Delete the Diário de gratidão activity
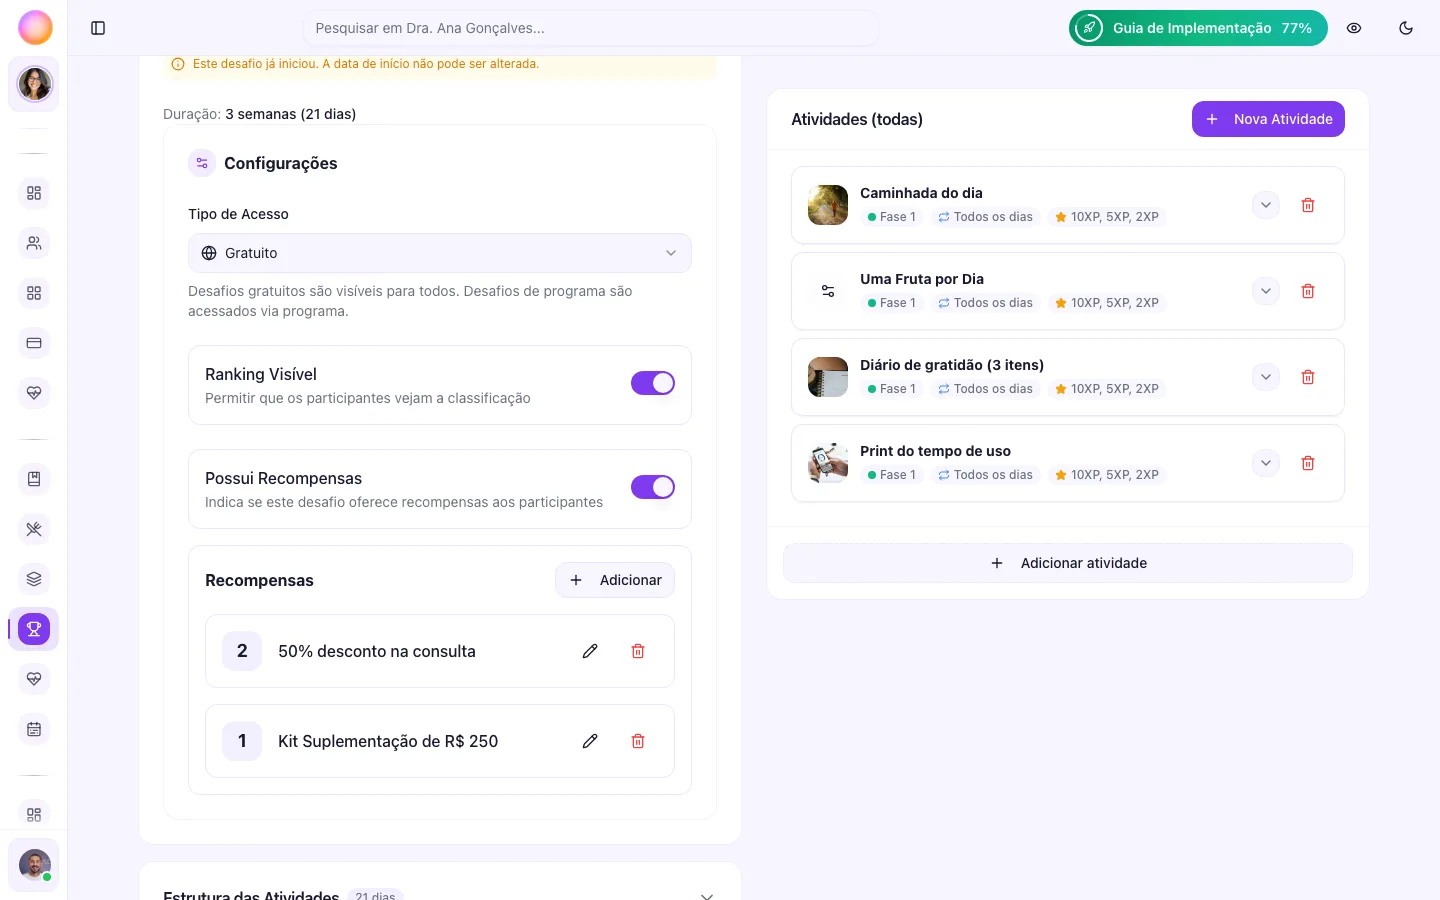Image resolution: width=1440 pixels, height=900 pixels. click(1308, 377)
